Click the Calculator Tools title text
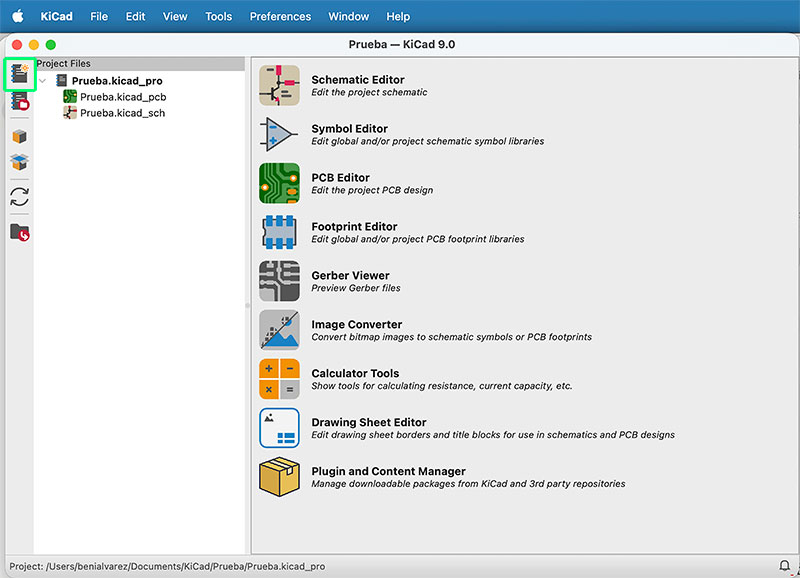 click(x=355, y=373)
